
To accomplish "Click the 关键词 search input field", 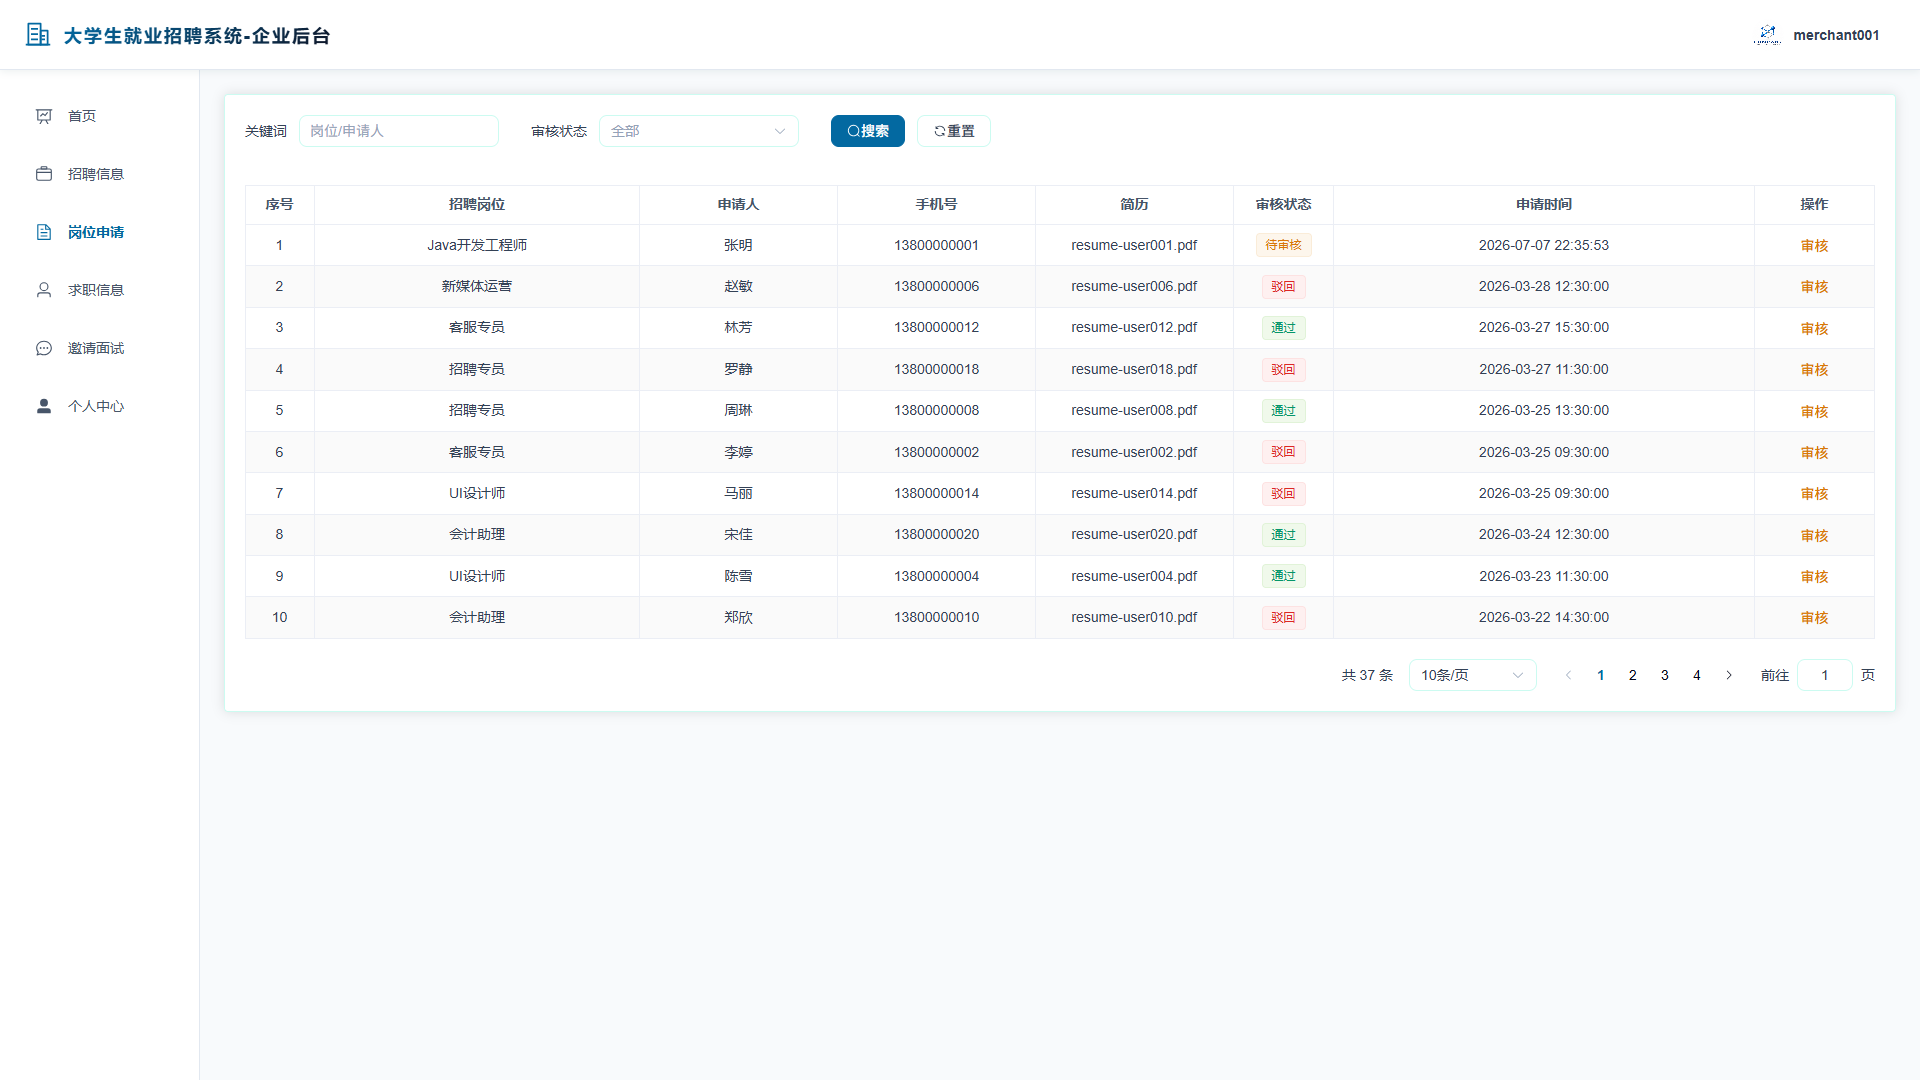I will [x=399, y=131].
